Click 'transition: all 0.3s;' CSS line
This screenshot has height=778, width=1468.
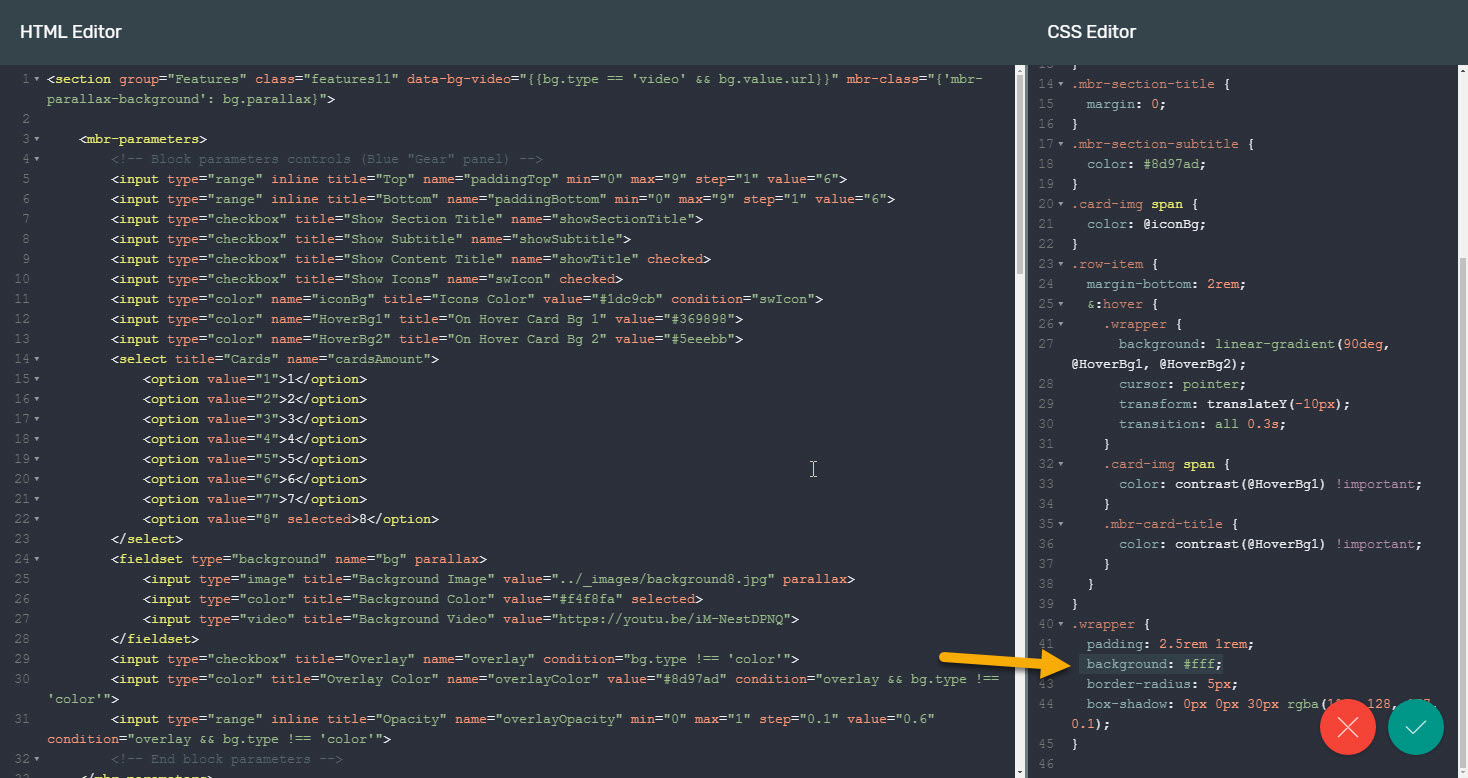[x=1202, y=424]
